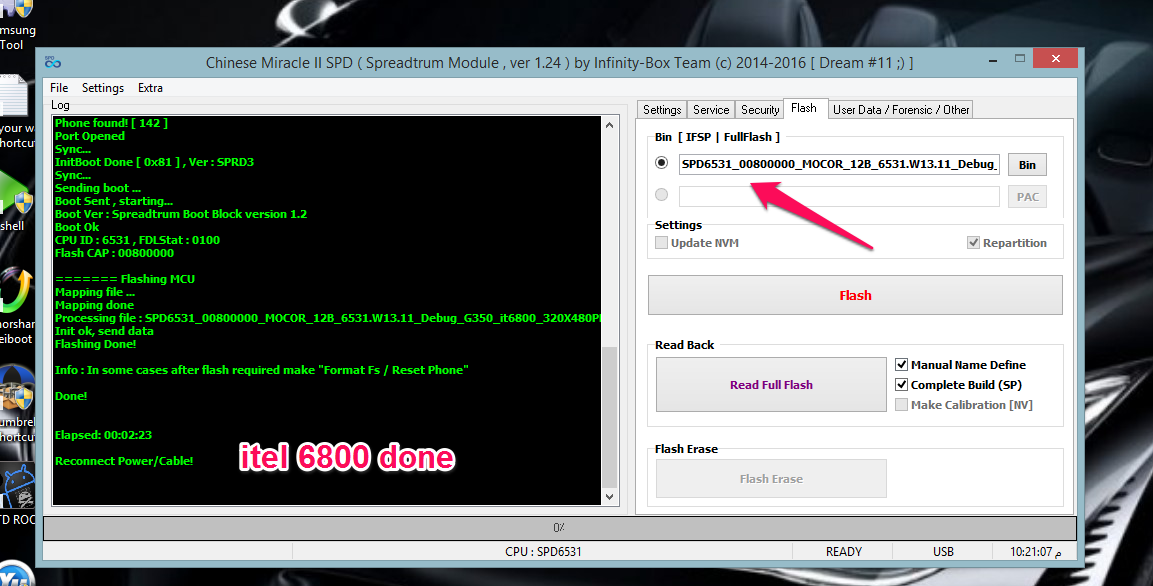The image size is (1153, 586).
Task: Click the log scrollbar thumb
Action: tap(610, 417)
